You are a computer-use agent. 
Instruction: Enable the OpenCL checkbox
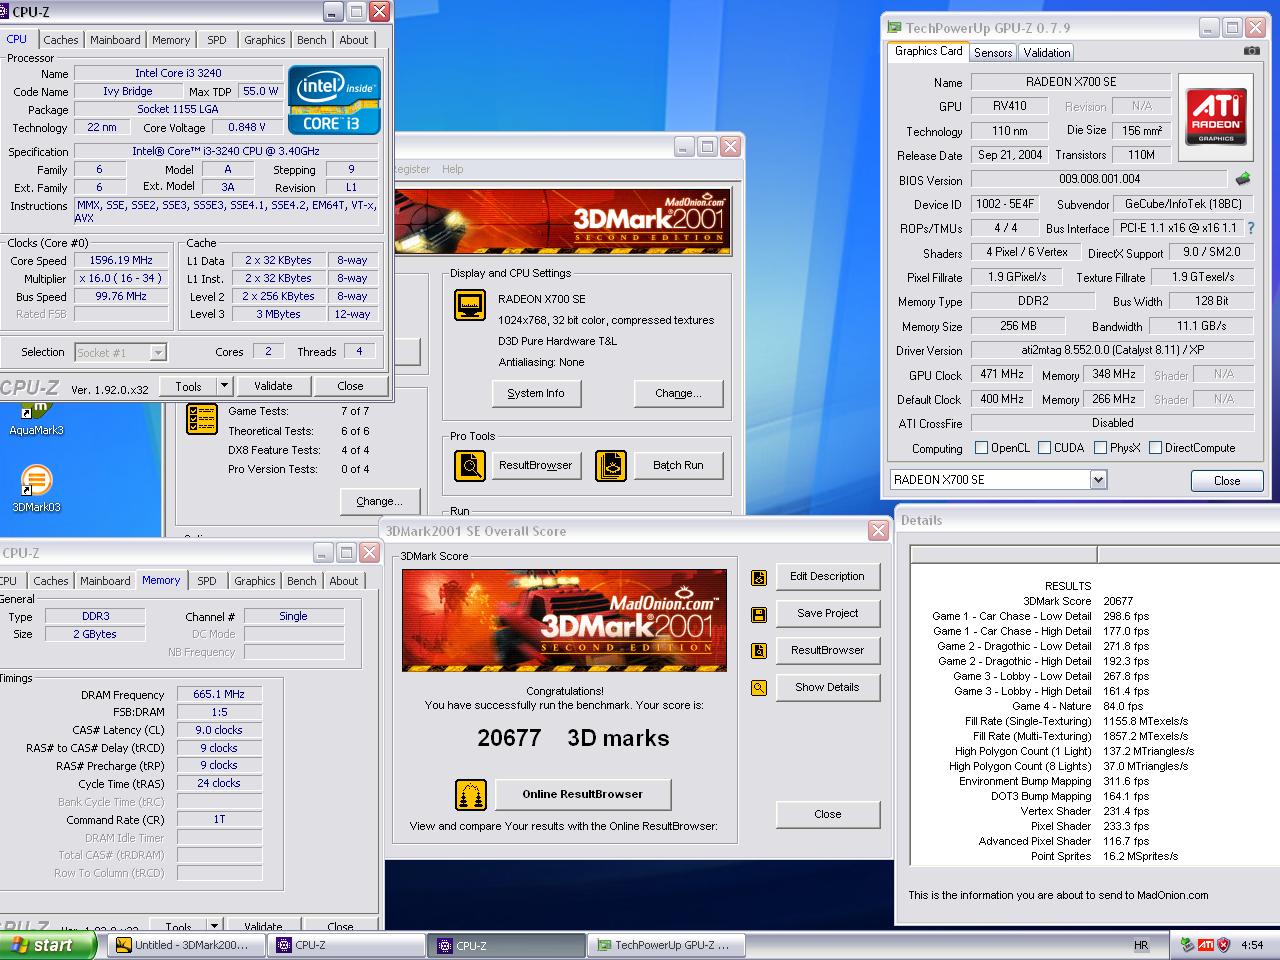tap(981, 448)
